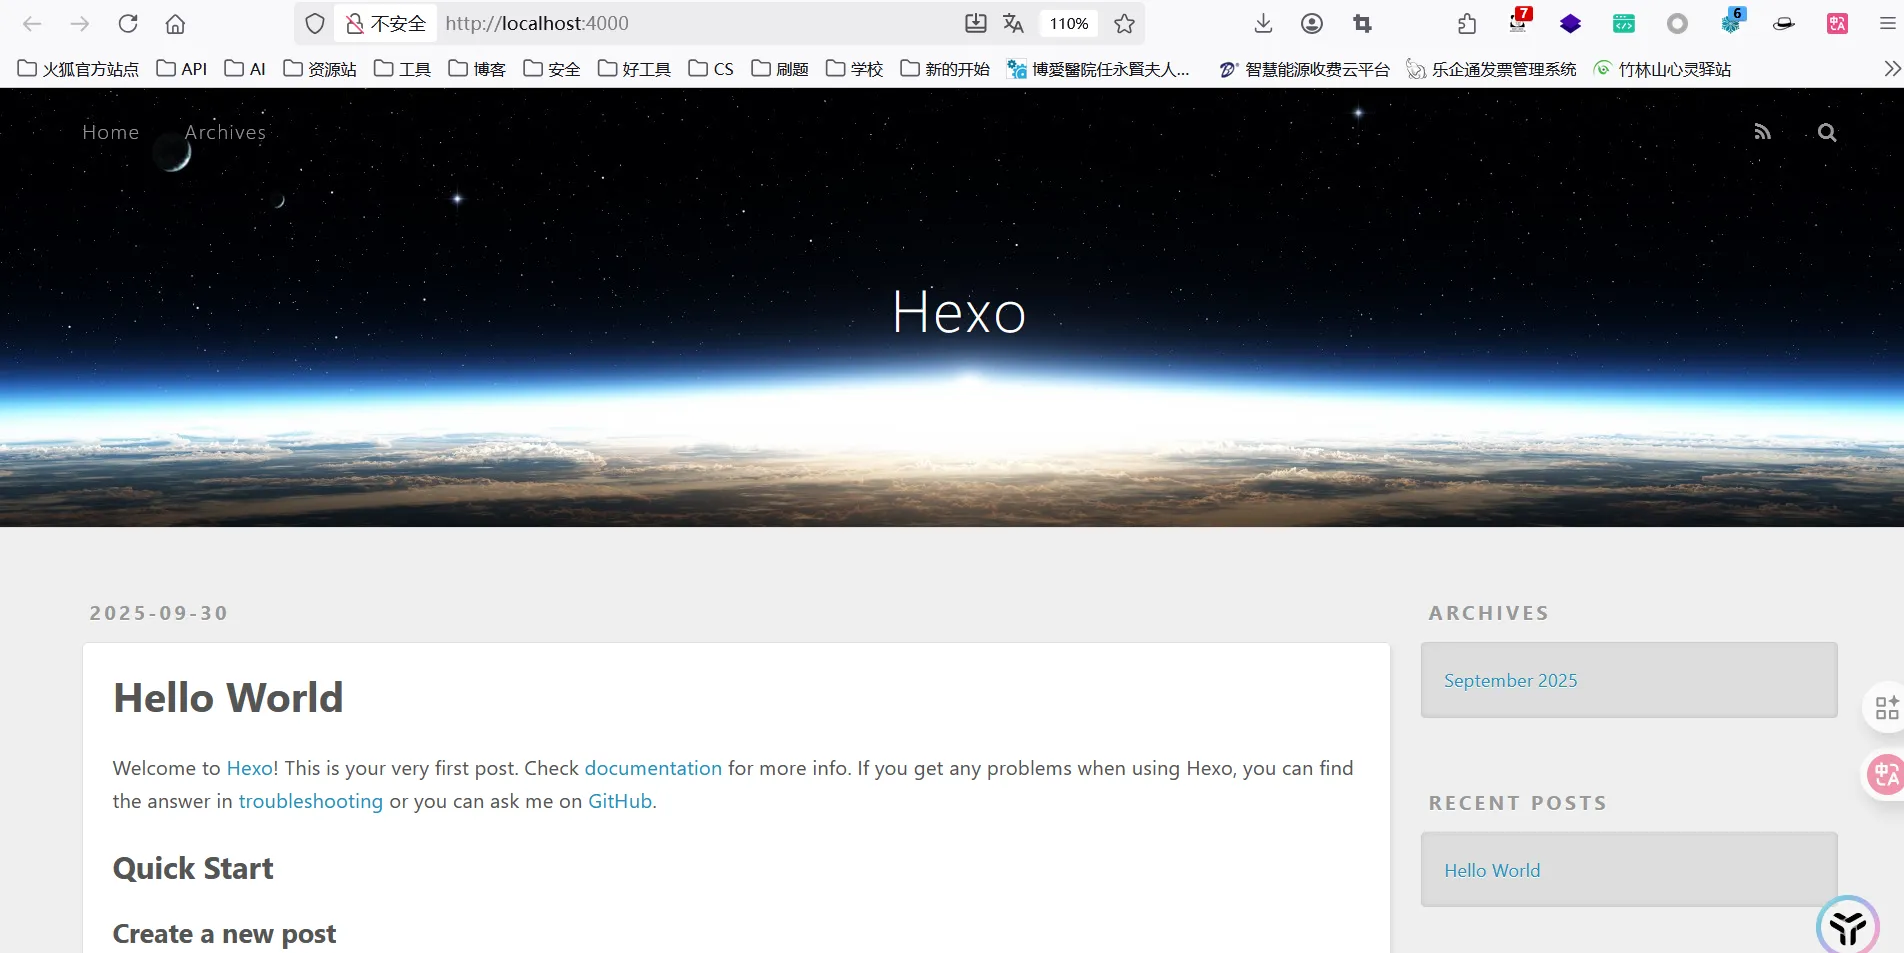Open the RSS feed icon

1762,132
